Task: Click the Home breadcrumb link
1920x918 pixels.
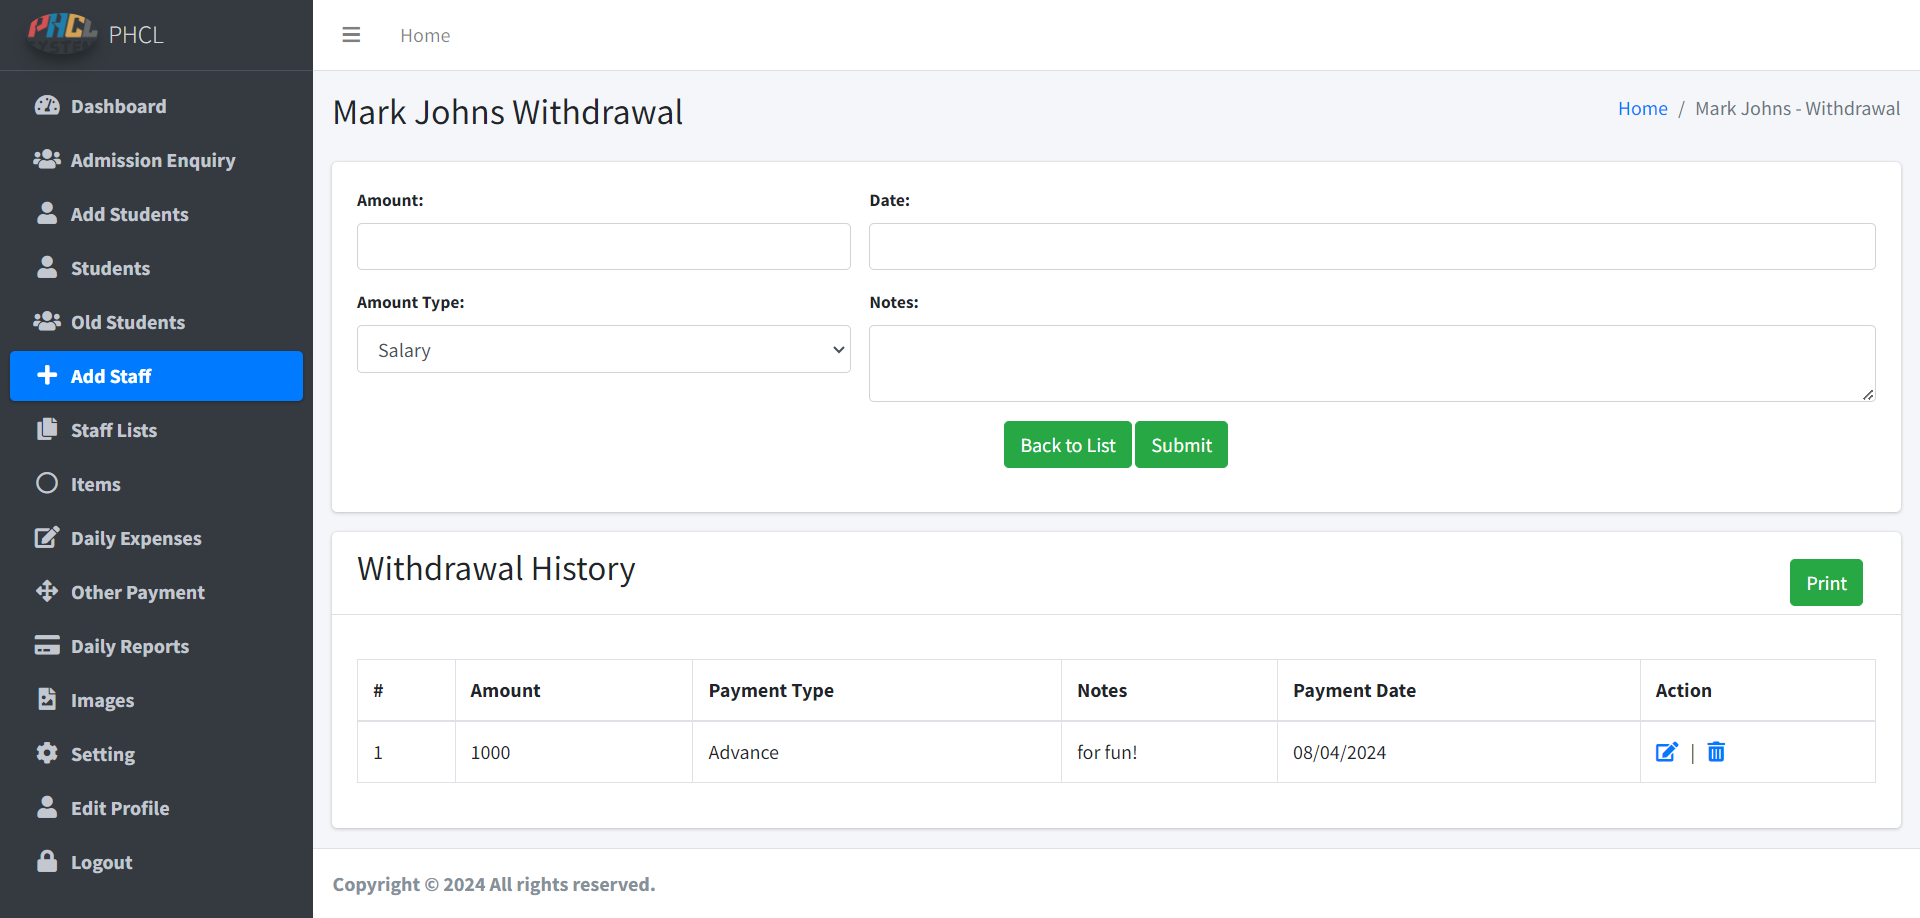Action: tap(1642, 108)
